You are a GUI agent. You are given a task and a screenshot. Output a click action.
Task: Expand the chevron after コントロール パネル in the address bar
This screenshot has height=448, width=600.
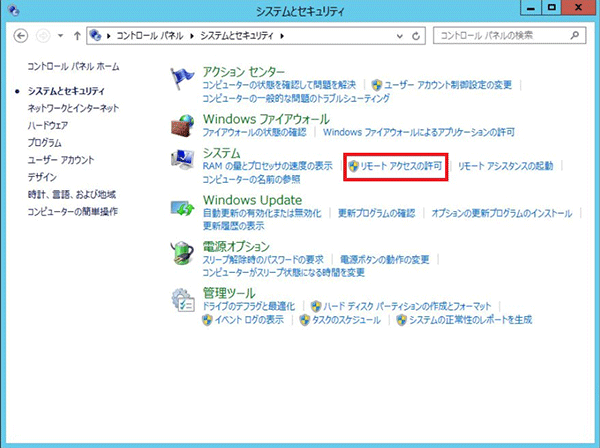click(x=192, y=36)
